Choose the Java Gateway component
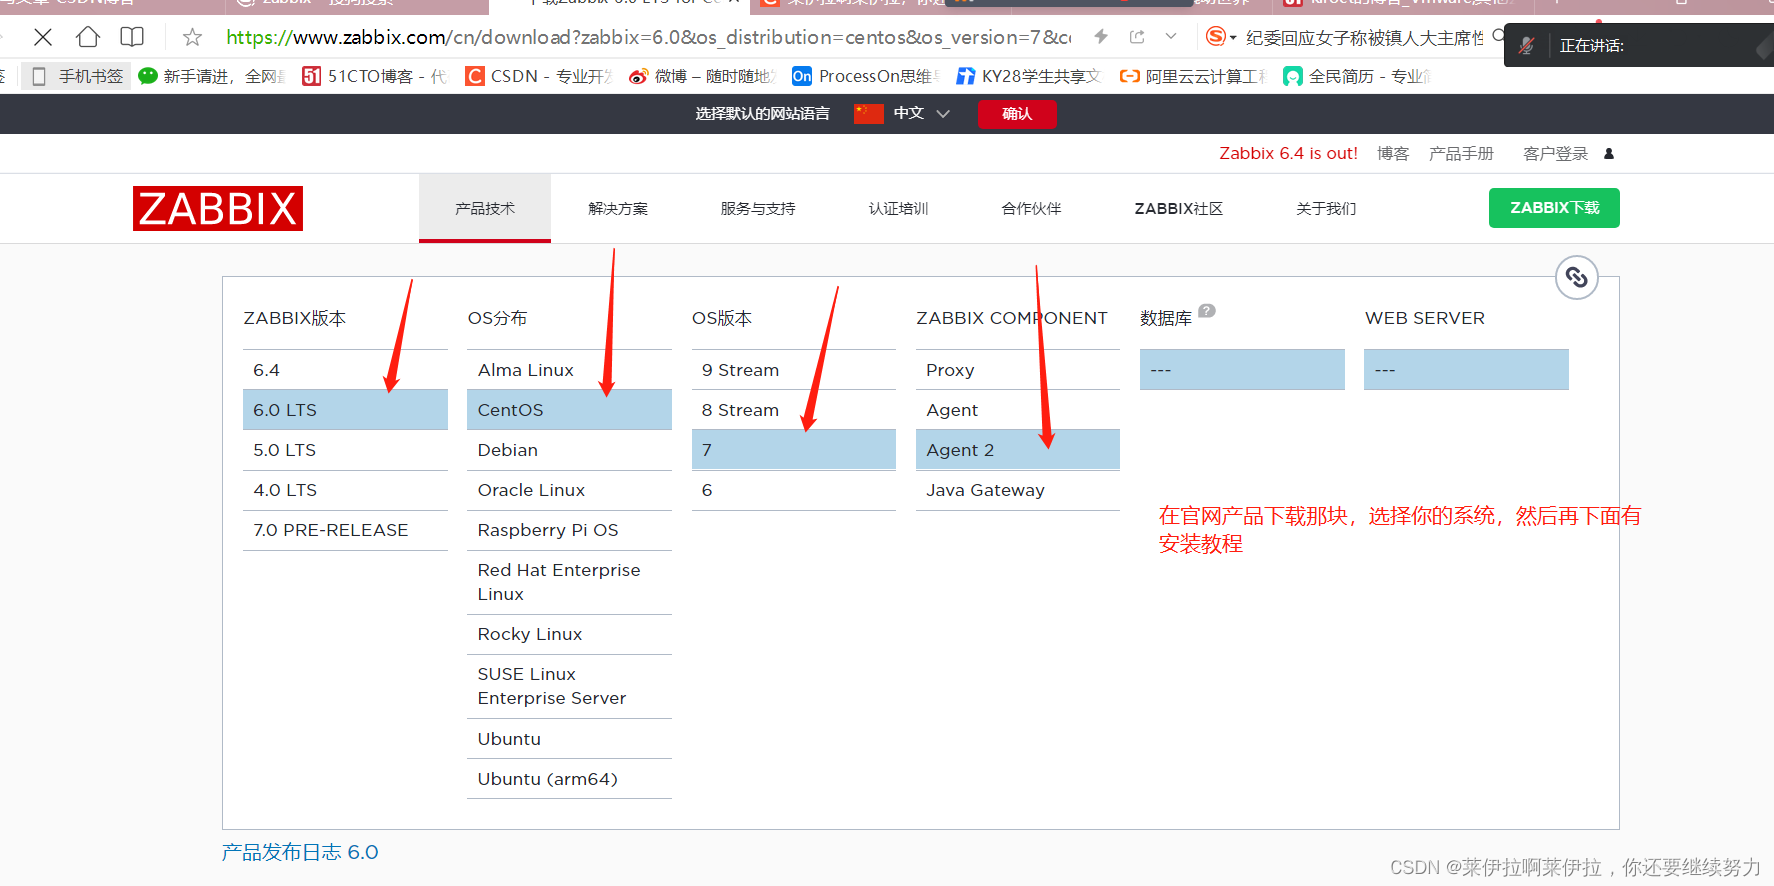The height and width of the screenshot is (886, 1774). (x=1017, y=490)
